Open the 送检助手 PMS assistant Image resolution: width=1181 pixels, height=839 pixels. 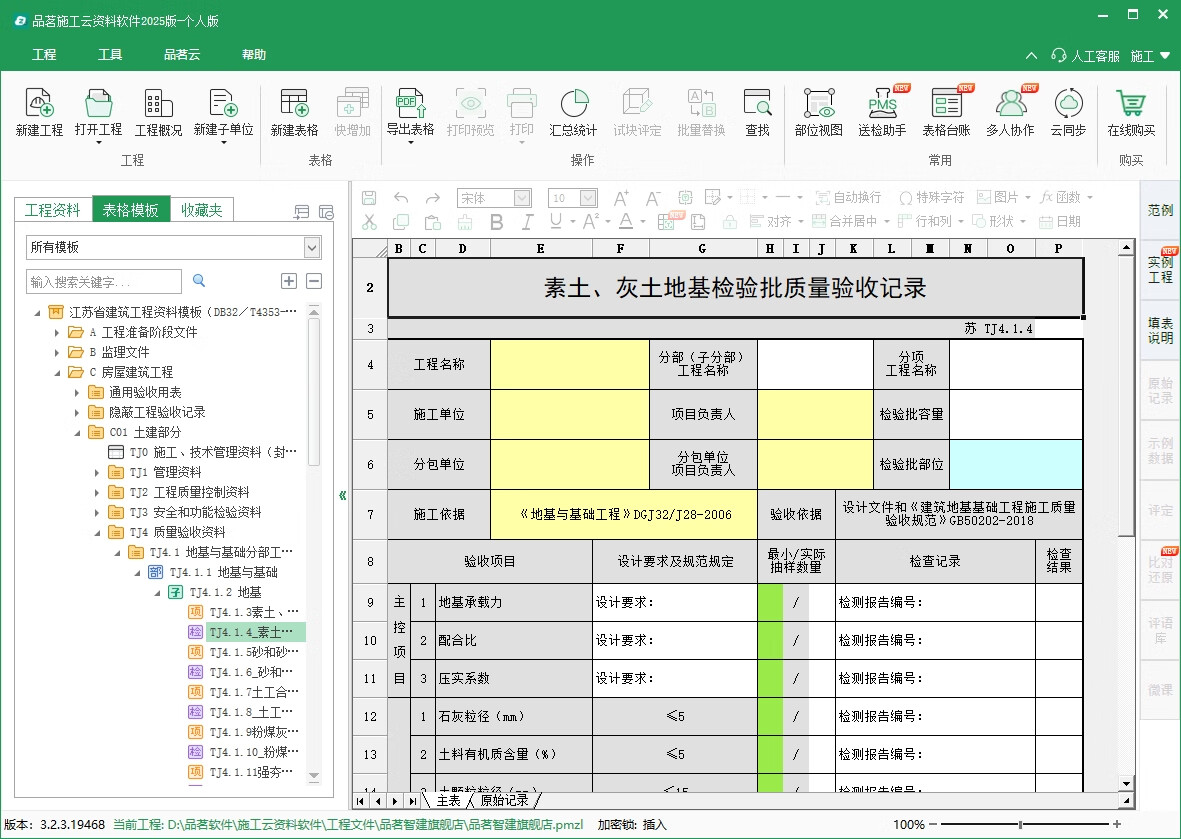[x=882, y=103]
